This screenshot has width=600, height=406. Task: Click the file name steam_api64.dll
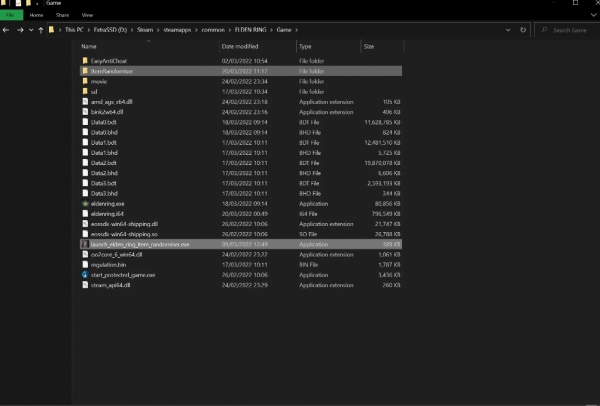coord(110,285)
